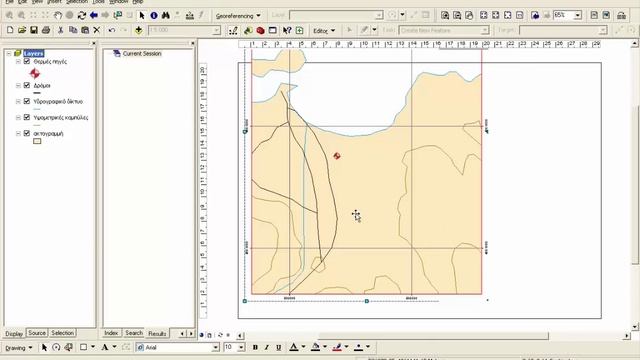Screen dimensions: 640x360
Task: Show the Command Line window icon
Action: (273, 31)
